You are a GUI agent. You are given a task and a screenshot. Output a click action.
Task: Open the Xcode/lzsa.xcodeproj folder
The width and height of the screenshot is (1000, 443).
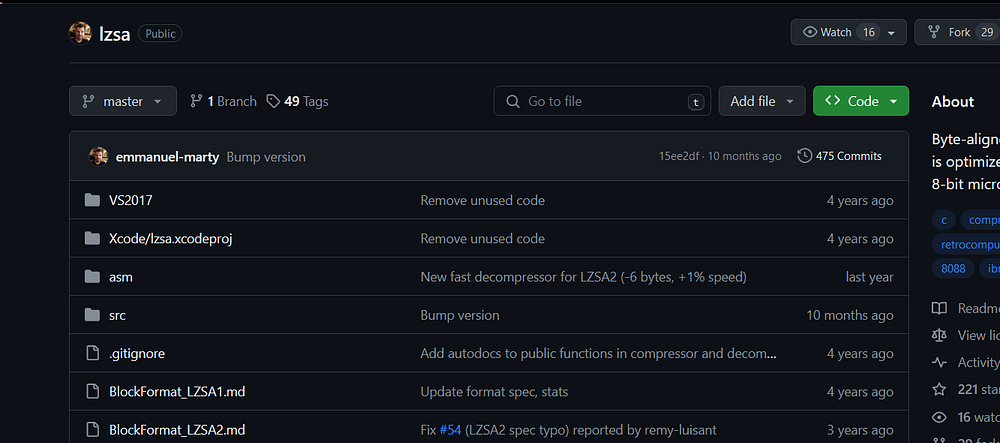click(x=170, y=238)
